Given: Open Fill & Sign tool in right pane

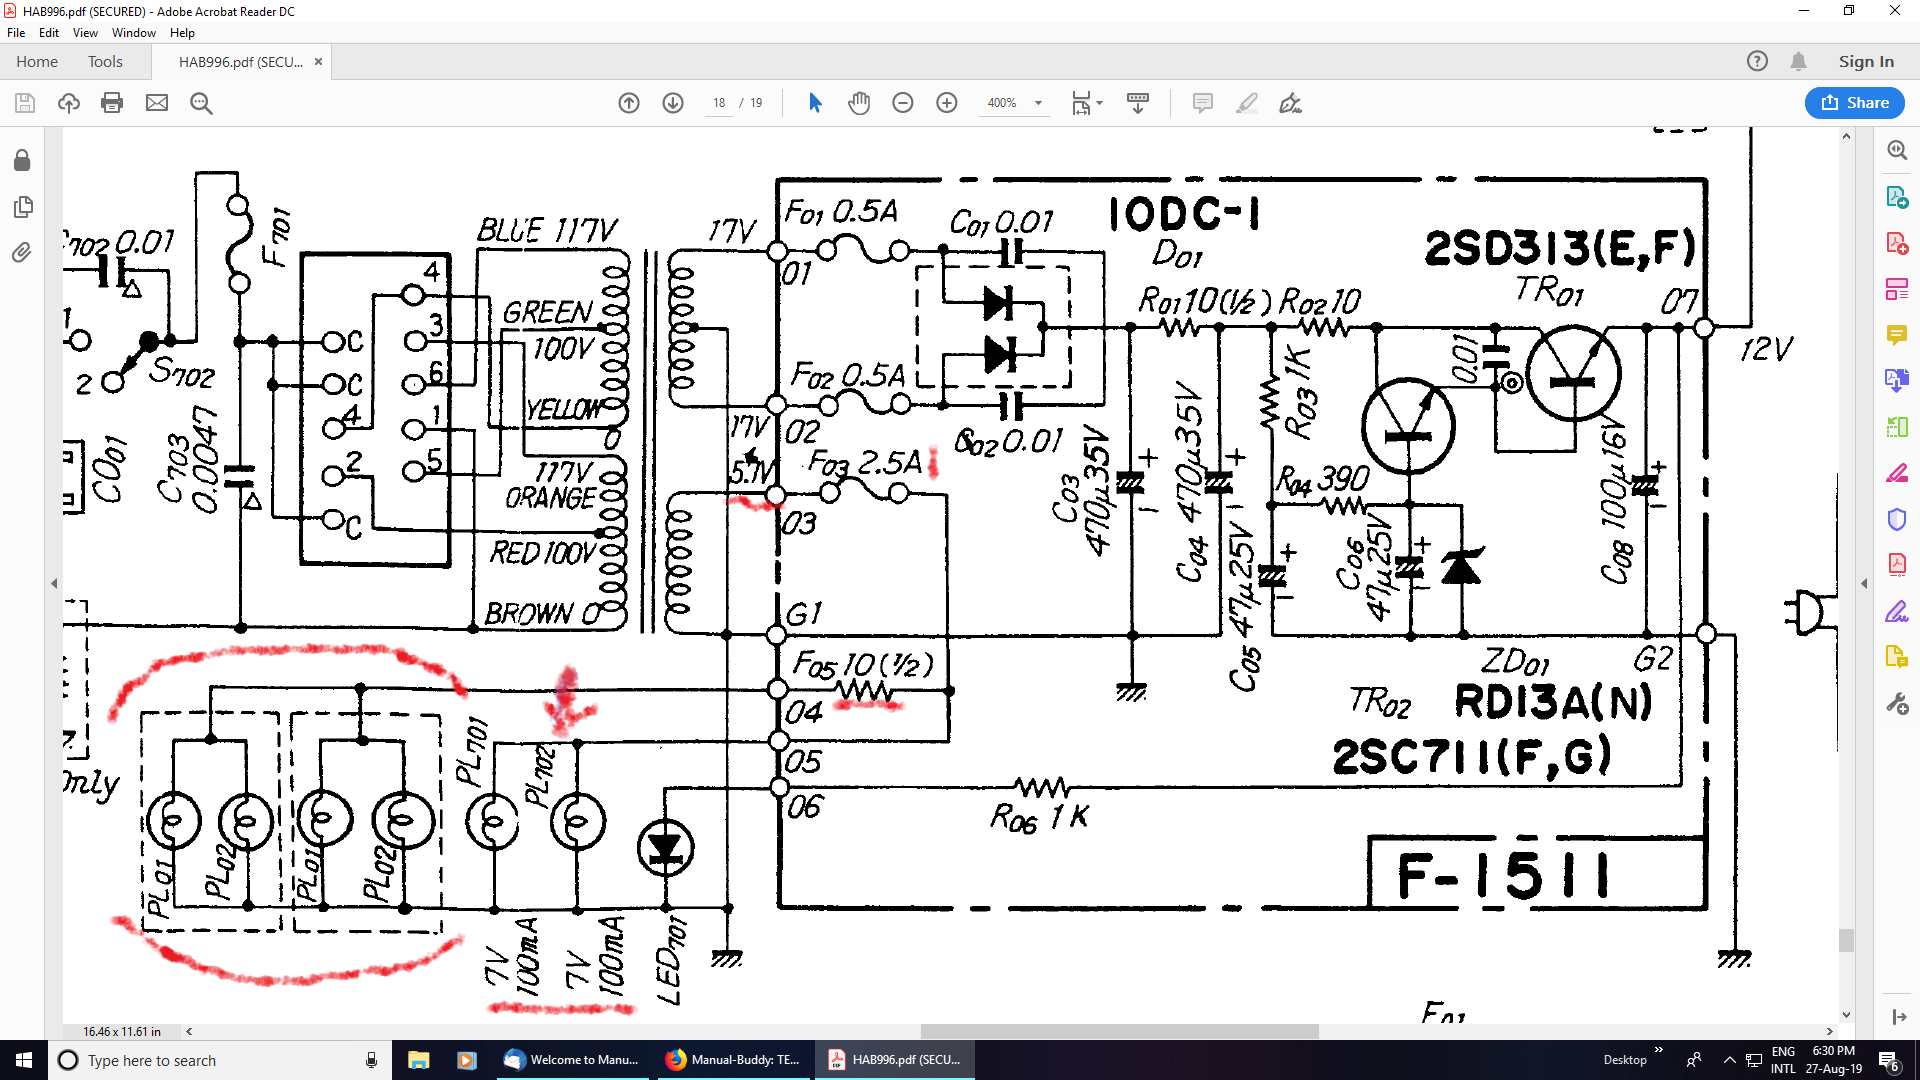Looking at the screenshot, I should 1897,611.
